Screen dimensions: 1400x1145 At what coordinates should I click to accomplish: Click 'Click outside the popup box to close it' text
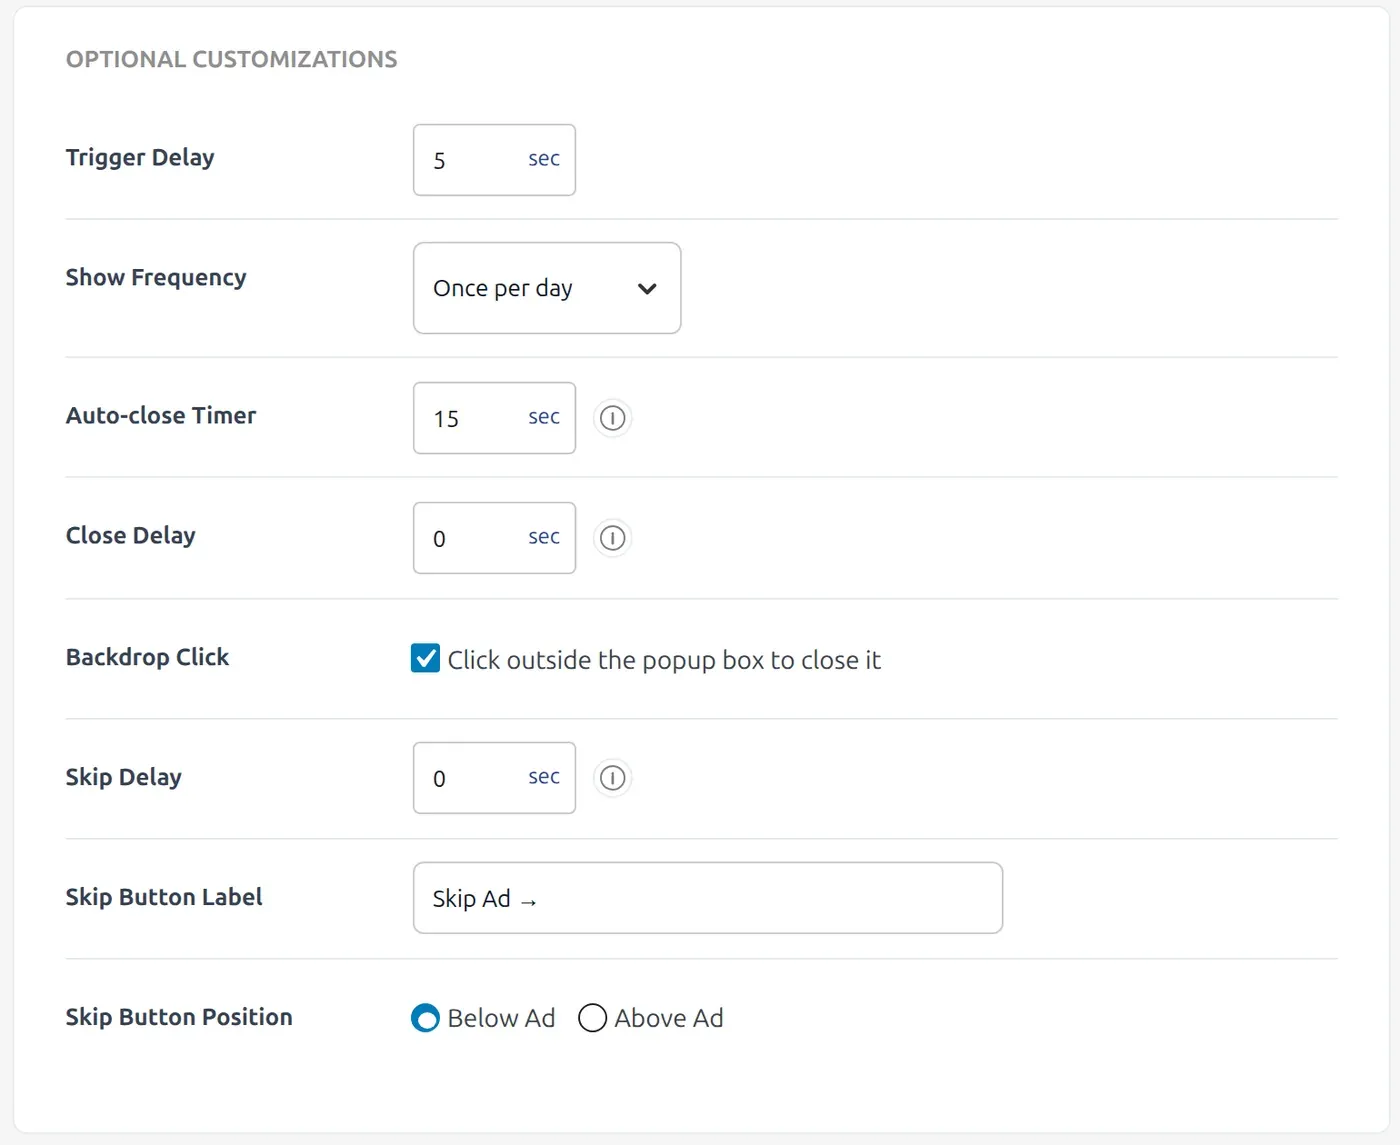(664, 660)
